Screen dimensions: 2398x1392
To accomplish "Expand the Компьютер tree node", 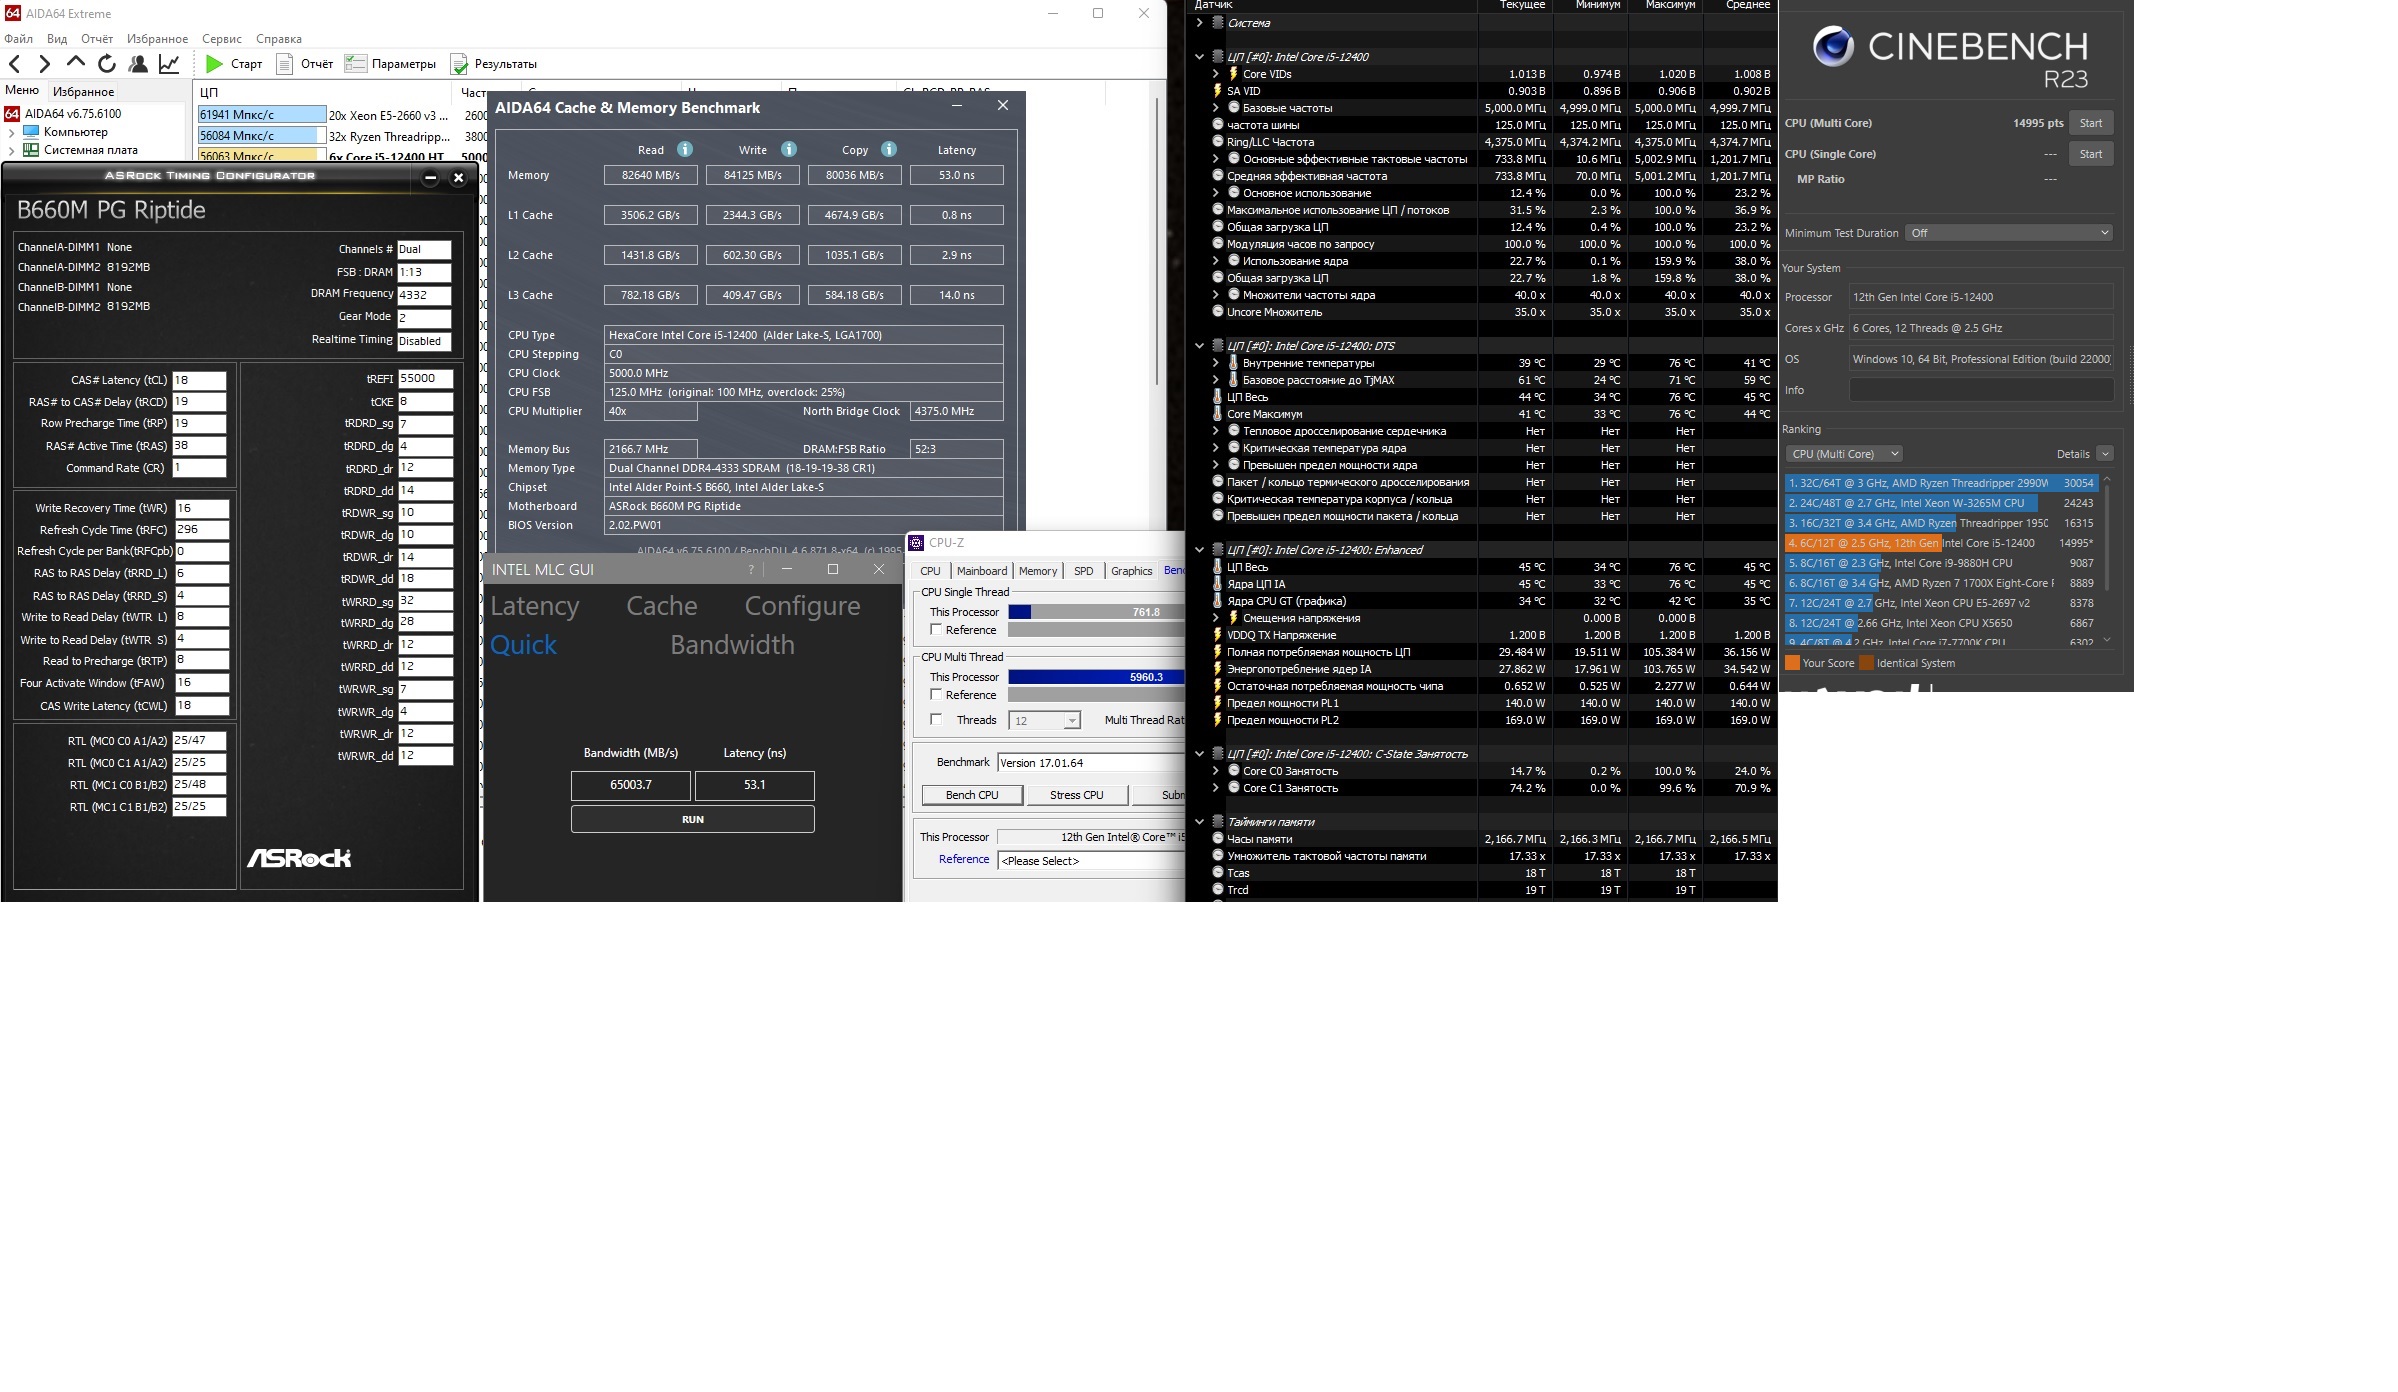I will (11, 132).
